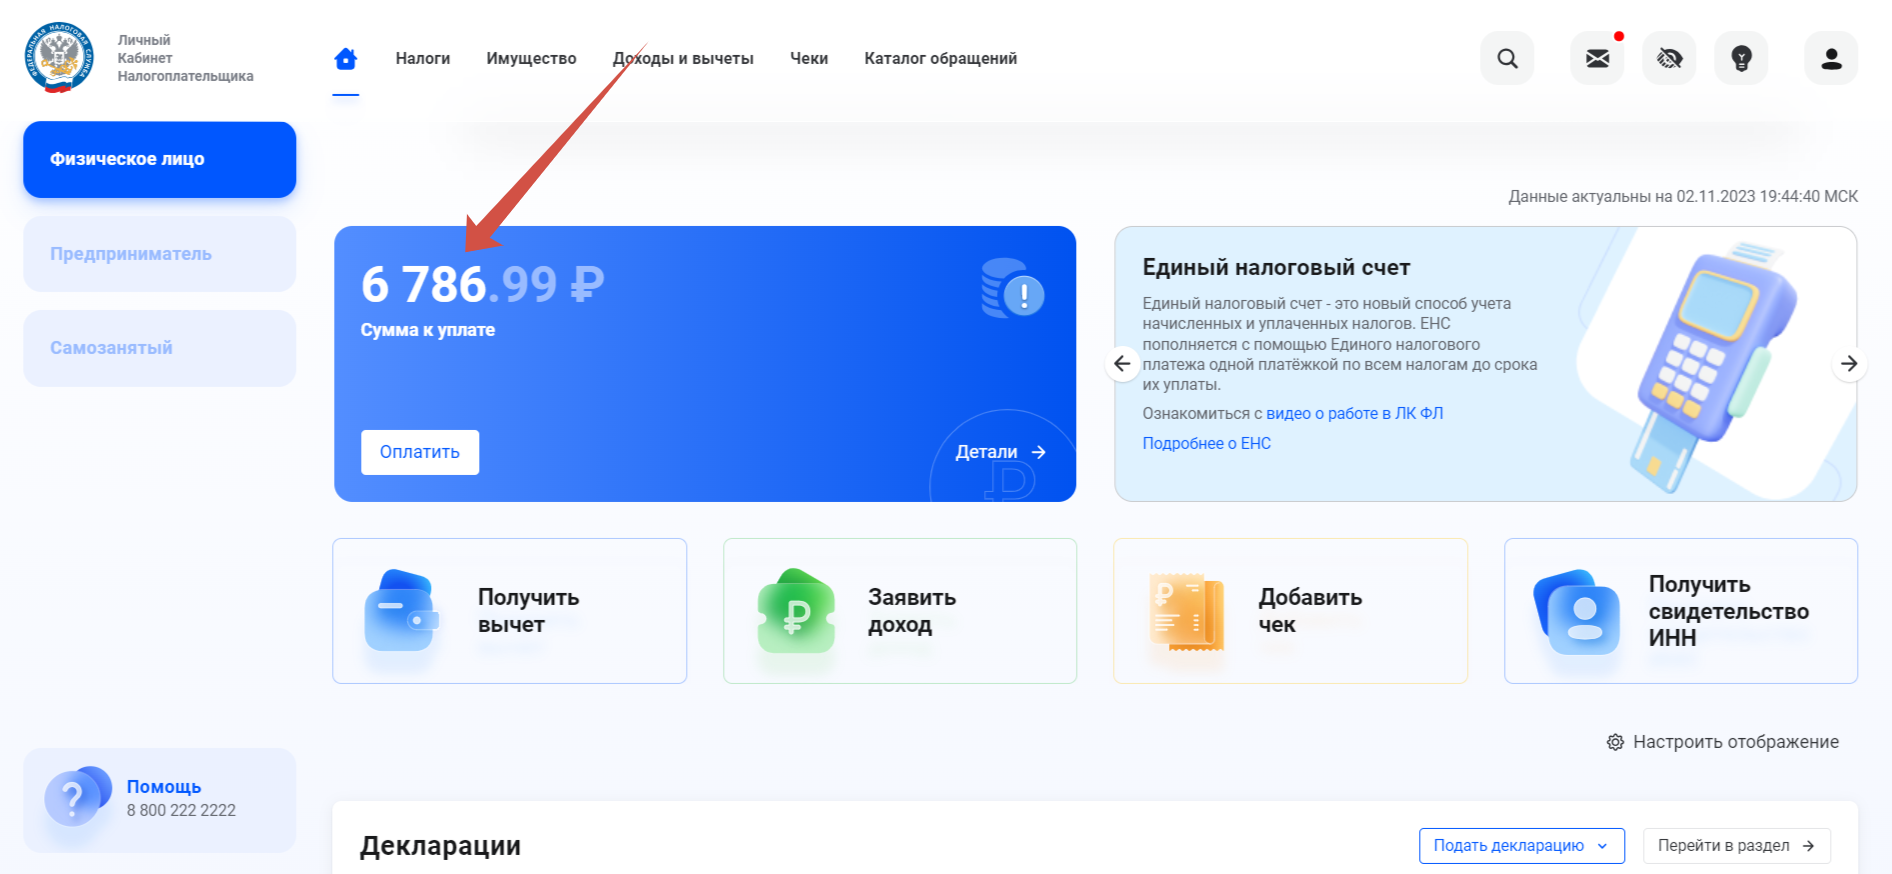Click the 6 786.99 ₽ amount
Image resolution: width=1892 pixels, height=874 pixels.
point(483,284)
